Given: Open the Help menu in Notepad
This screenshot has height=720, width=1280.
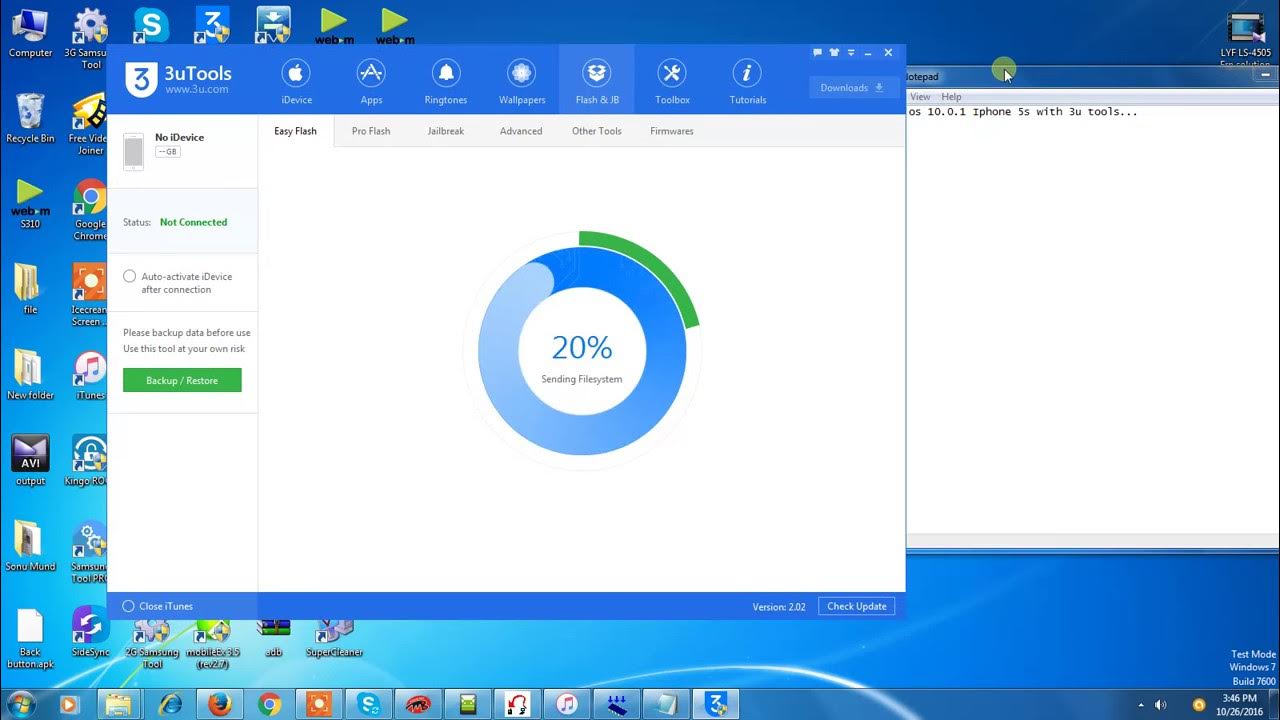Looking at the screenshot, I should 951,97.
